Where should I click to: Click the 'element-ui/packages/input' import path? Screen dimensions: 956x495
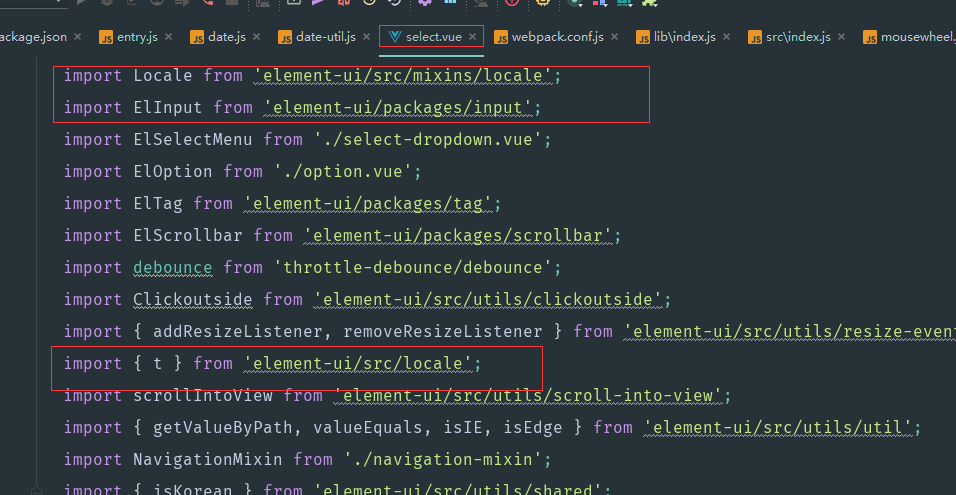(x=398, y=108)
